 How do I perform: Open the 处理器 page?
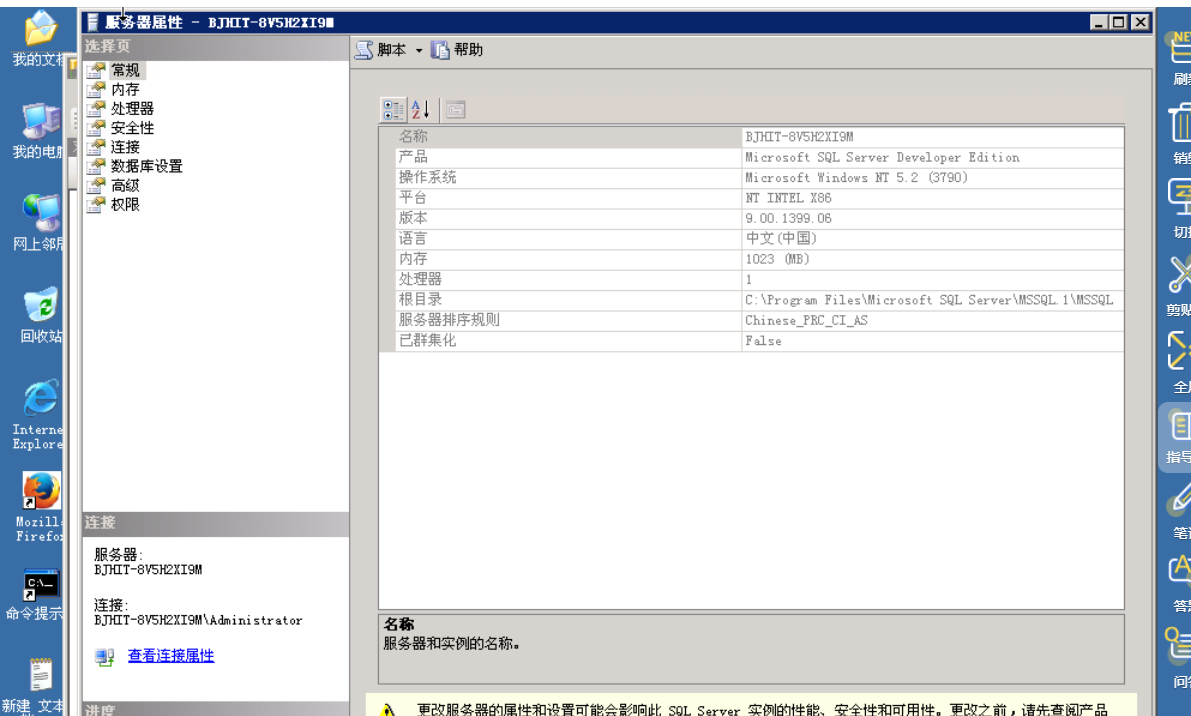[132, 109]
